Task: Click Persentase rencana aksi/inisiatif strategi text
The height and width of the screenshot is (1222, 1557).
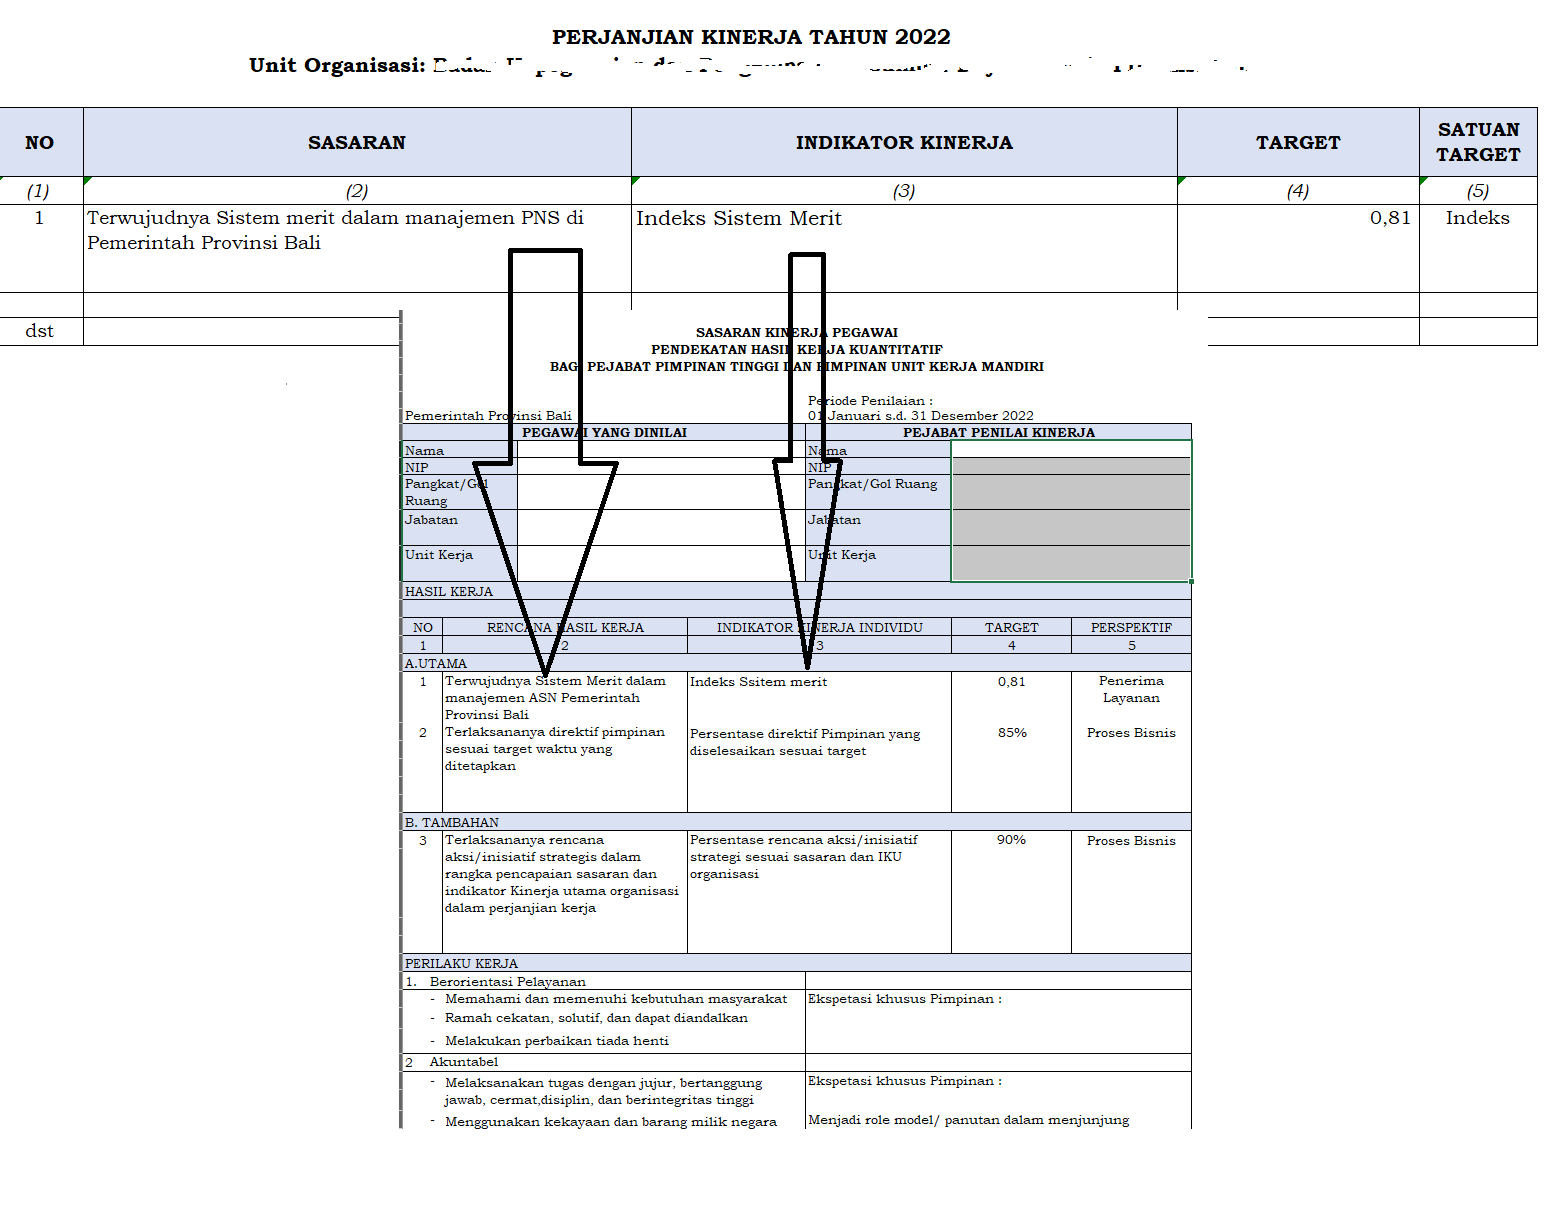Action: [x=804, y=857]
